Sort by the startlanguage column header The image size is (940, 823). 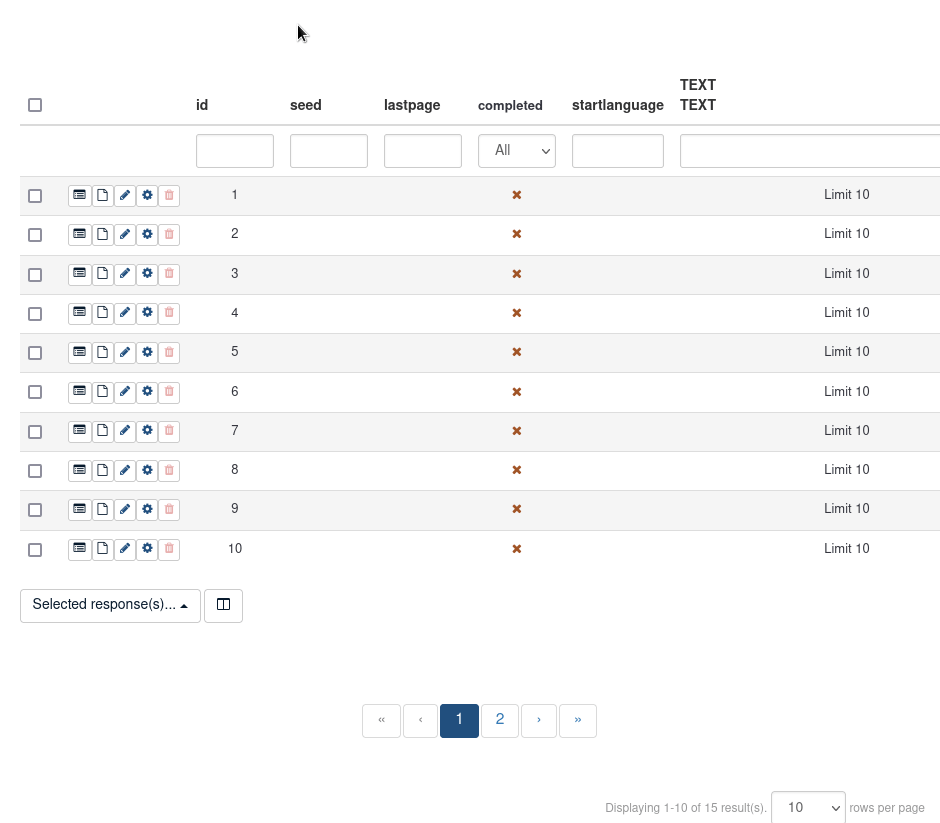coord(617,105)
